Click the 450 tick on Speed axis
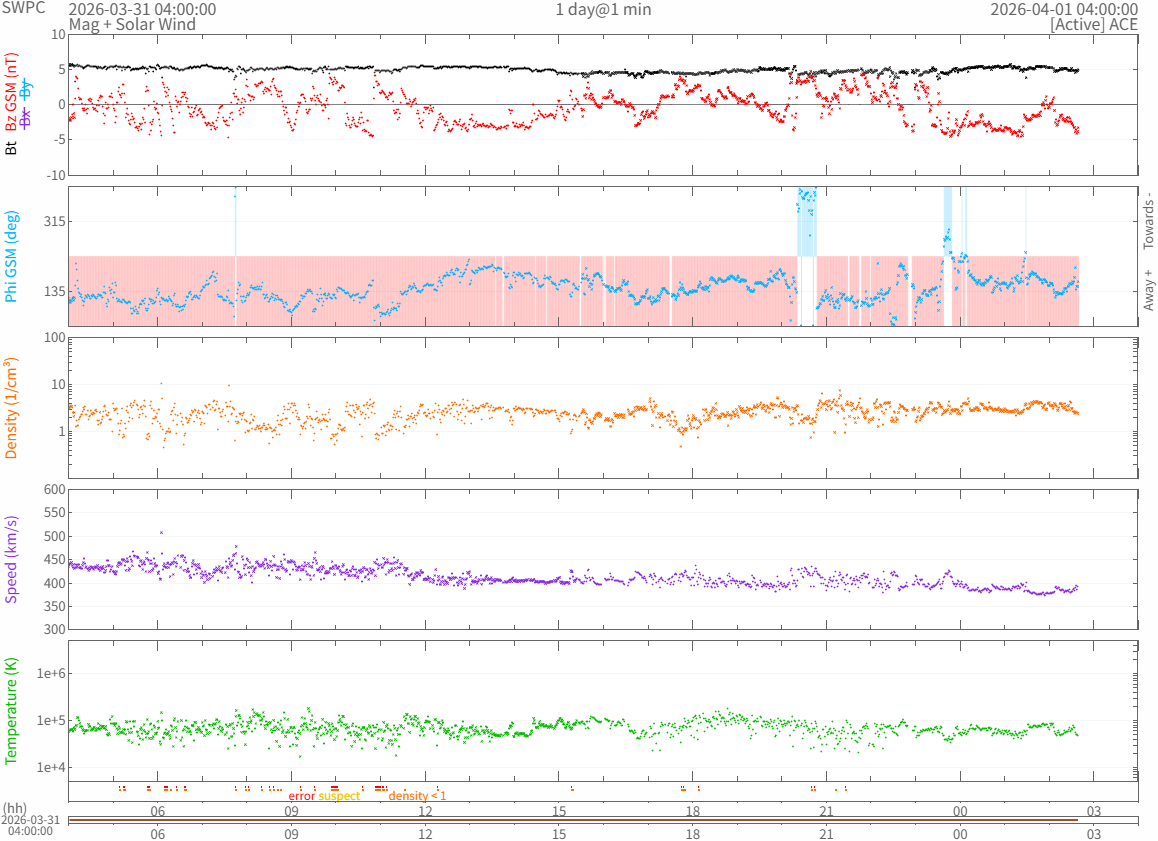Viewport: 1158px width, 841px height. point(55,560)
